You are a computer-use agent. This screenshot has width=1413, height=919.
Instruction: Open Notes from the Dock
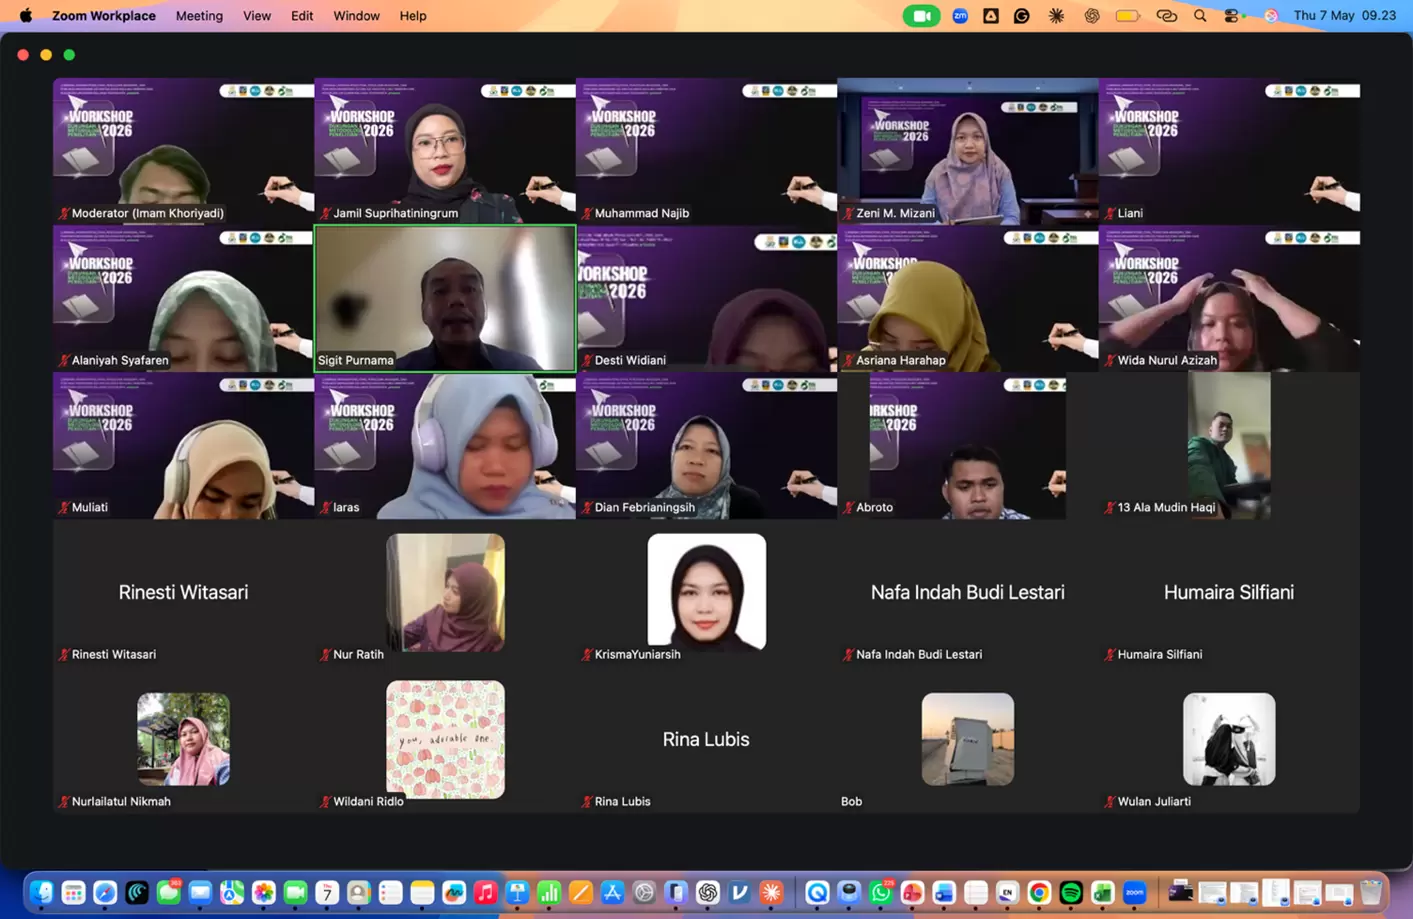tap(422, 892)
